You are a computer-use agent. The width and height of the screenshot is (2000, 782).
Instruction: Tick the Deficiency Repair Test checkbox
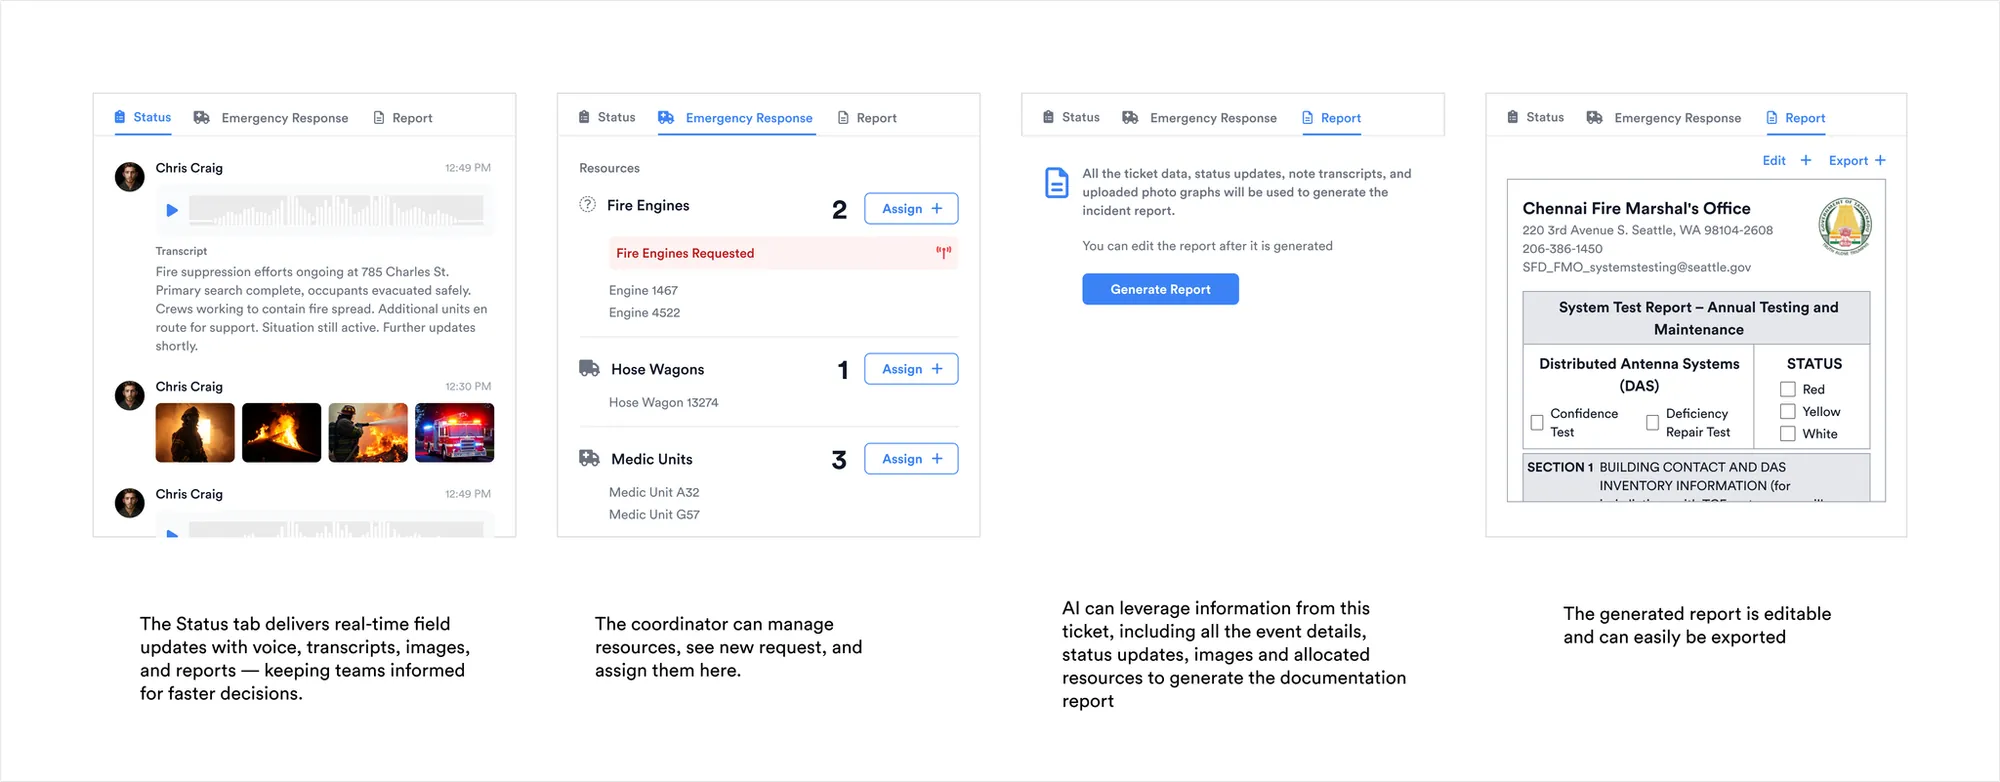click(x=1652, y=423)
